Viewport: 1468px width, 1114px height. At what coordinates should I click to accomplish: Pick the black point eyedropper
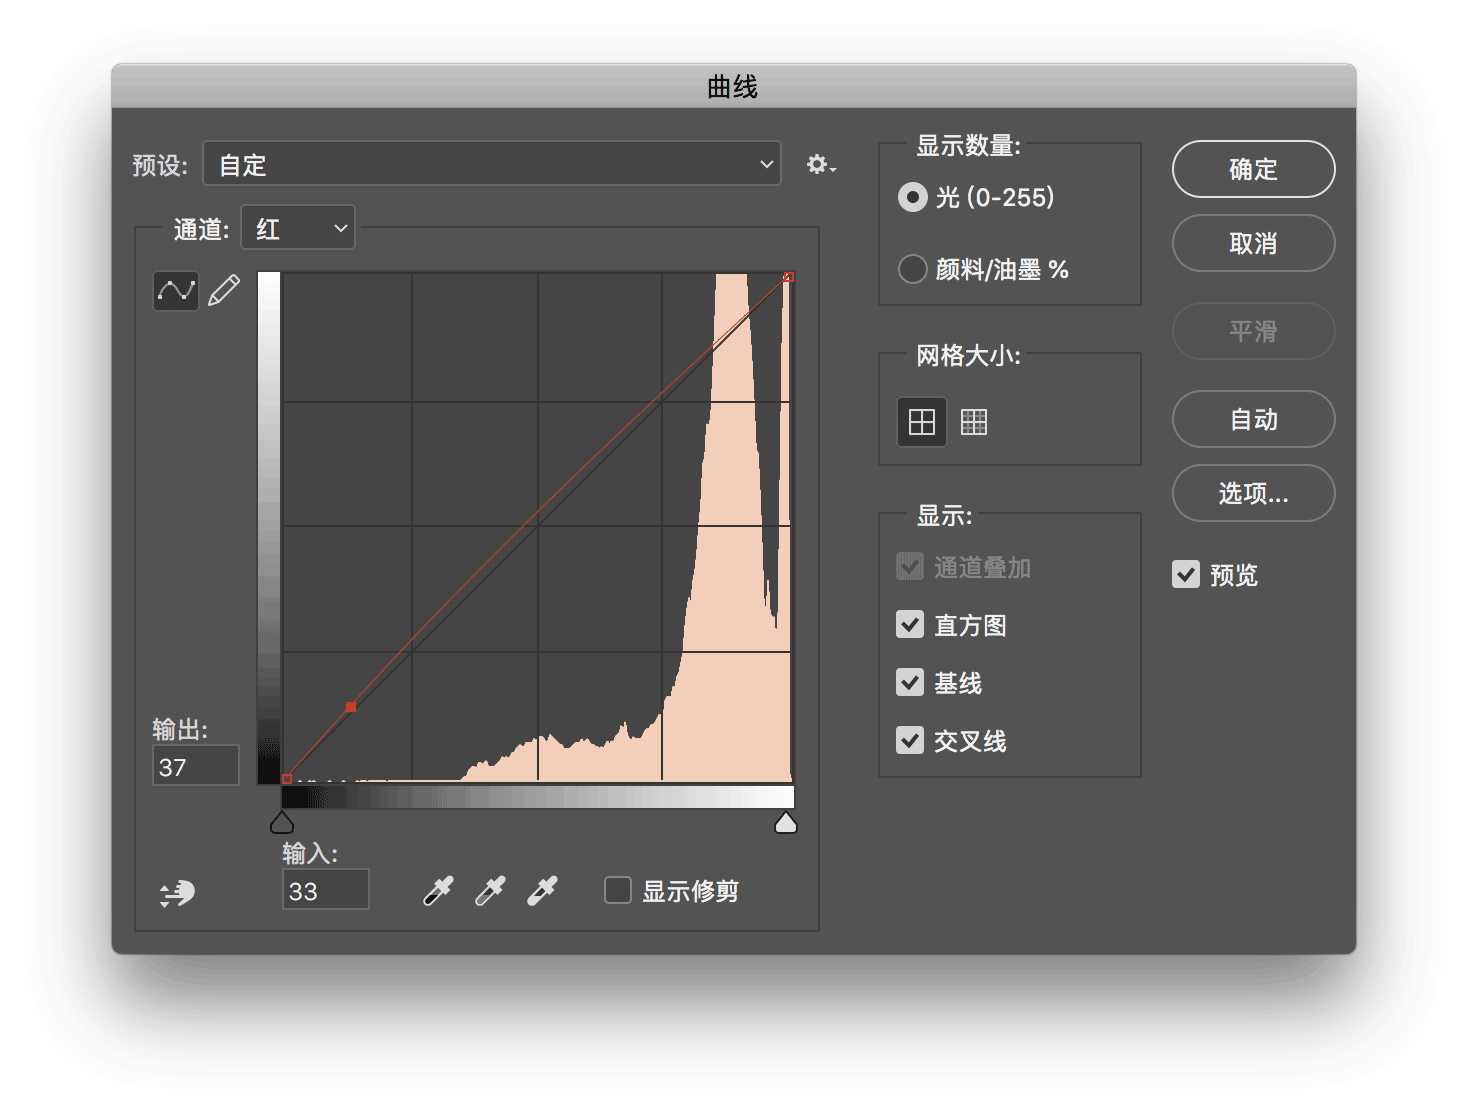pyautogui.click(x=438, y=890)
